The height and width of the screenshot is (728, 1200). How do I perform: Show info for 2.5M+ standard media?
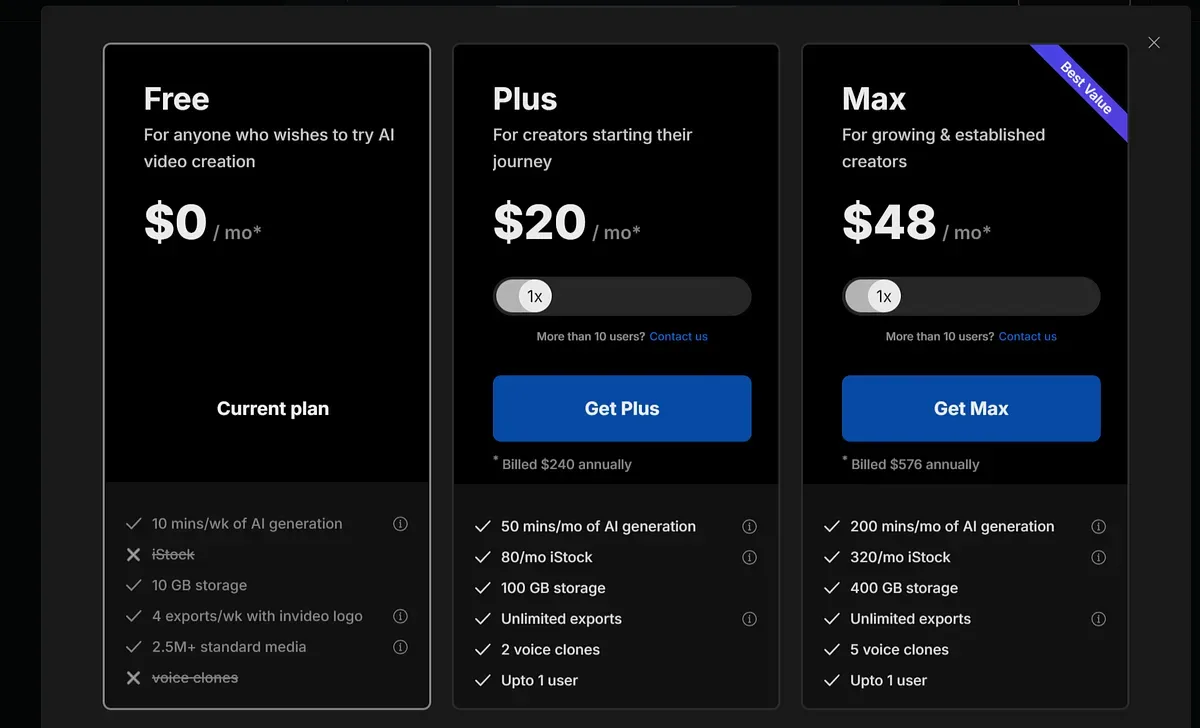tap(400, 647)
